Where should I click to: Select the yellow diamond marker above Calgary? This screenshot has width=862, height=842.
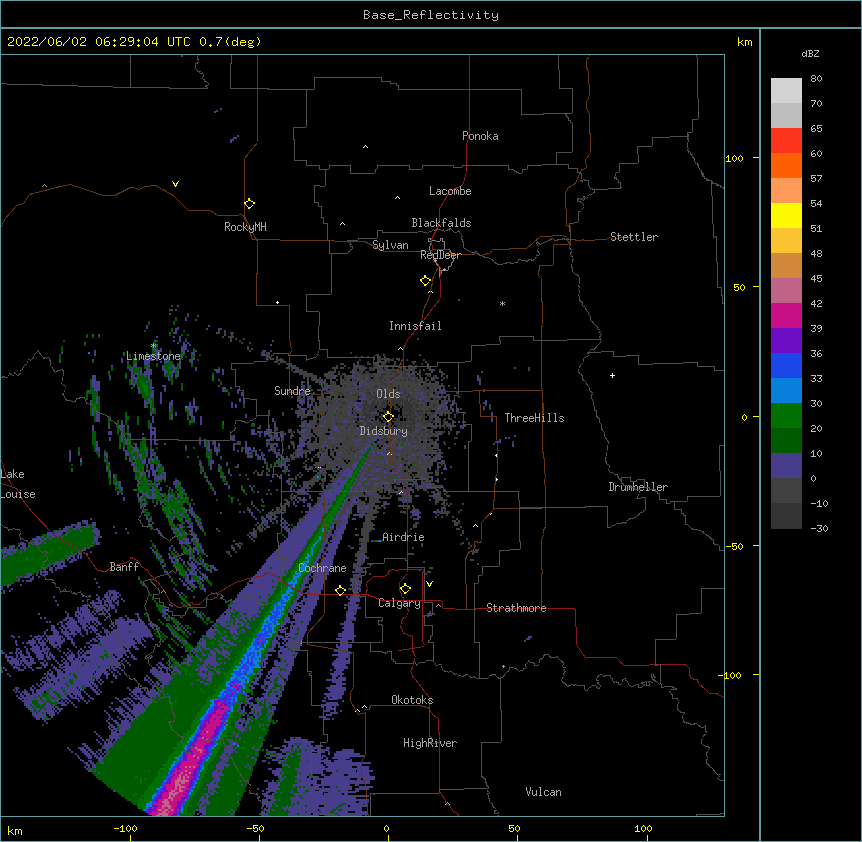405,589
